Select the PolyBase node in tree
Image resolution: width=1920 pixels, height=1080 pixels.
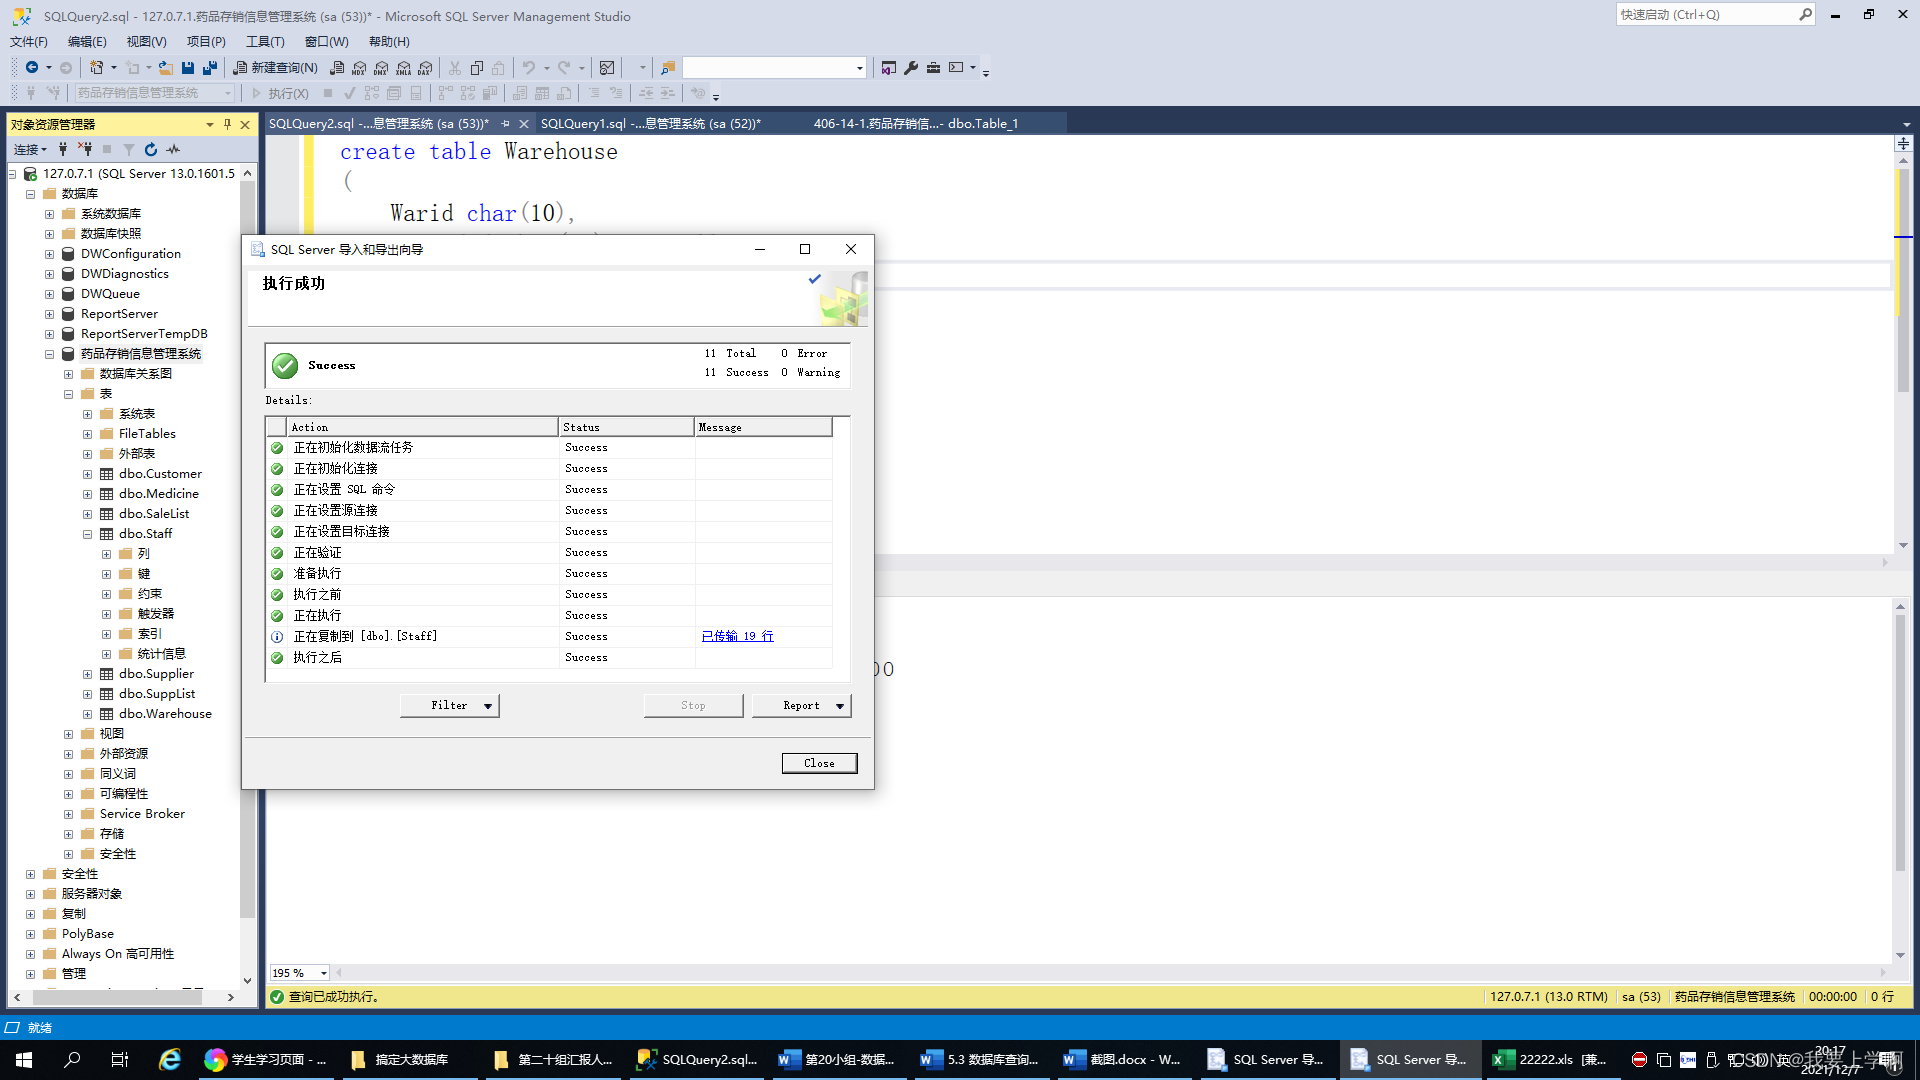[88, 934]
